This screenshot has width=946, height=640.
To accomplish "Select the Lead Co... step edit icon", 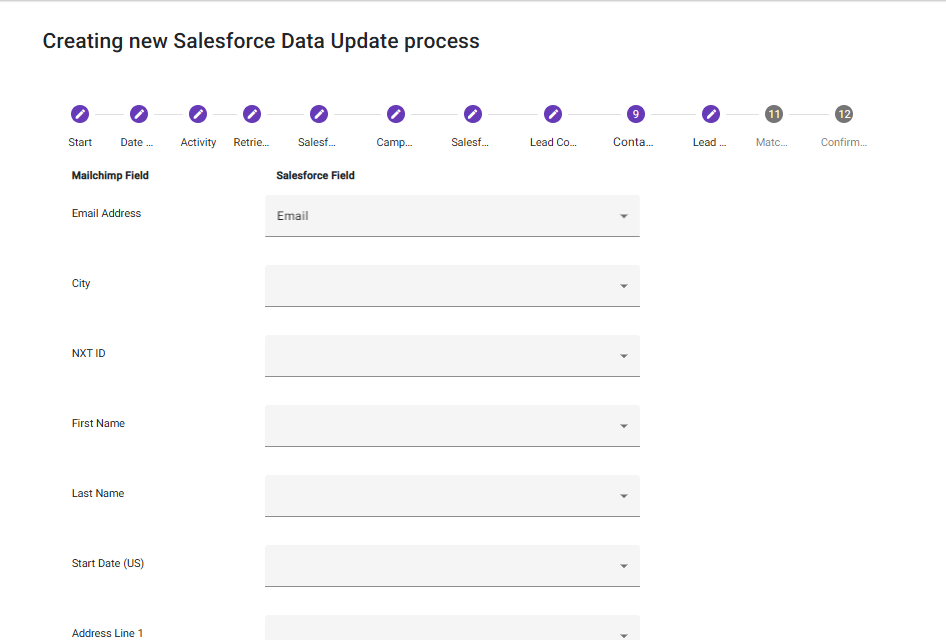I will tap(553, 114).
